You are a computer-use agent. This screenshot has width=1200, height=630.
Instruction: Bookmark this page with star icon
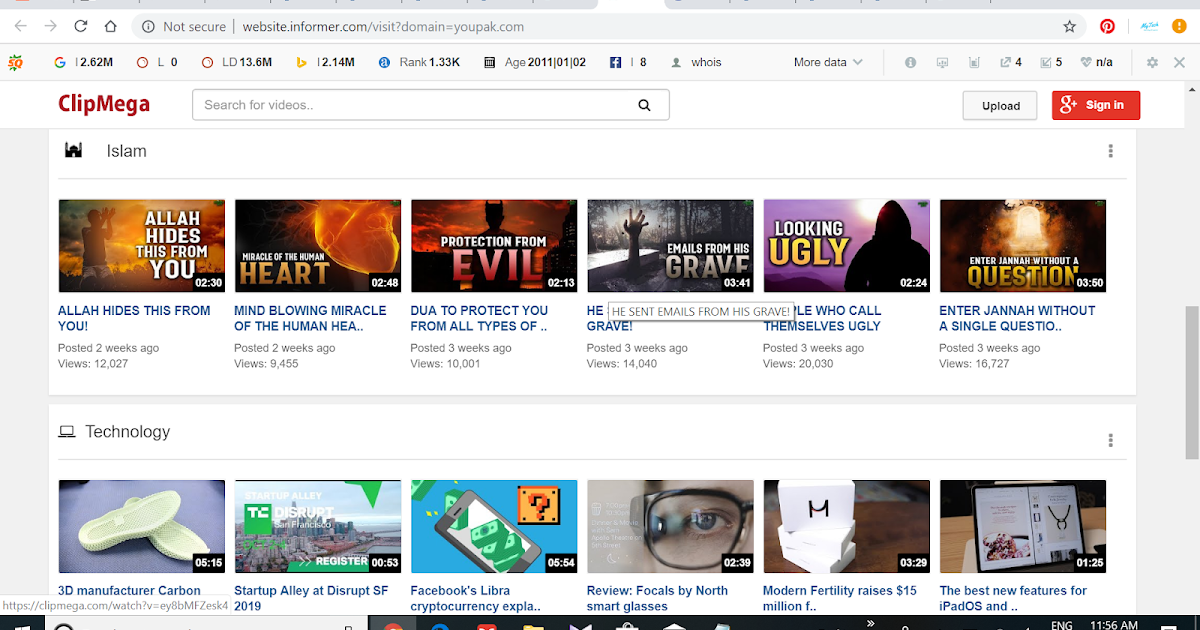click(1069, 27)
